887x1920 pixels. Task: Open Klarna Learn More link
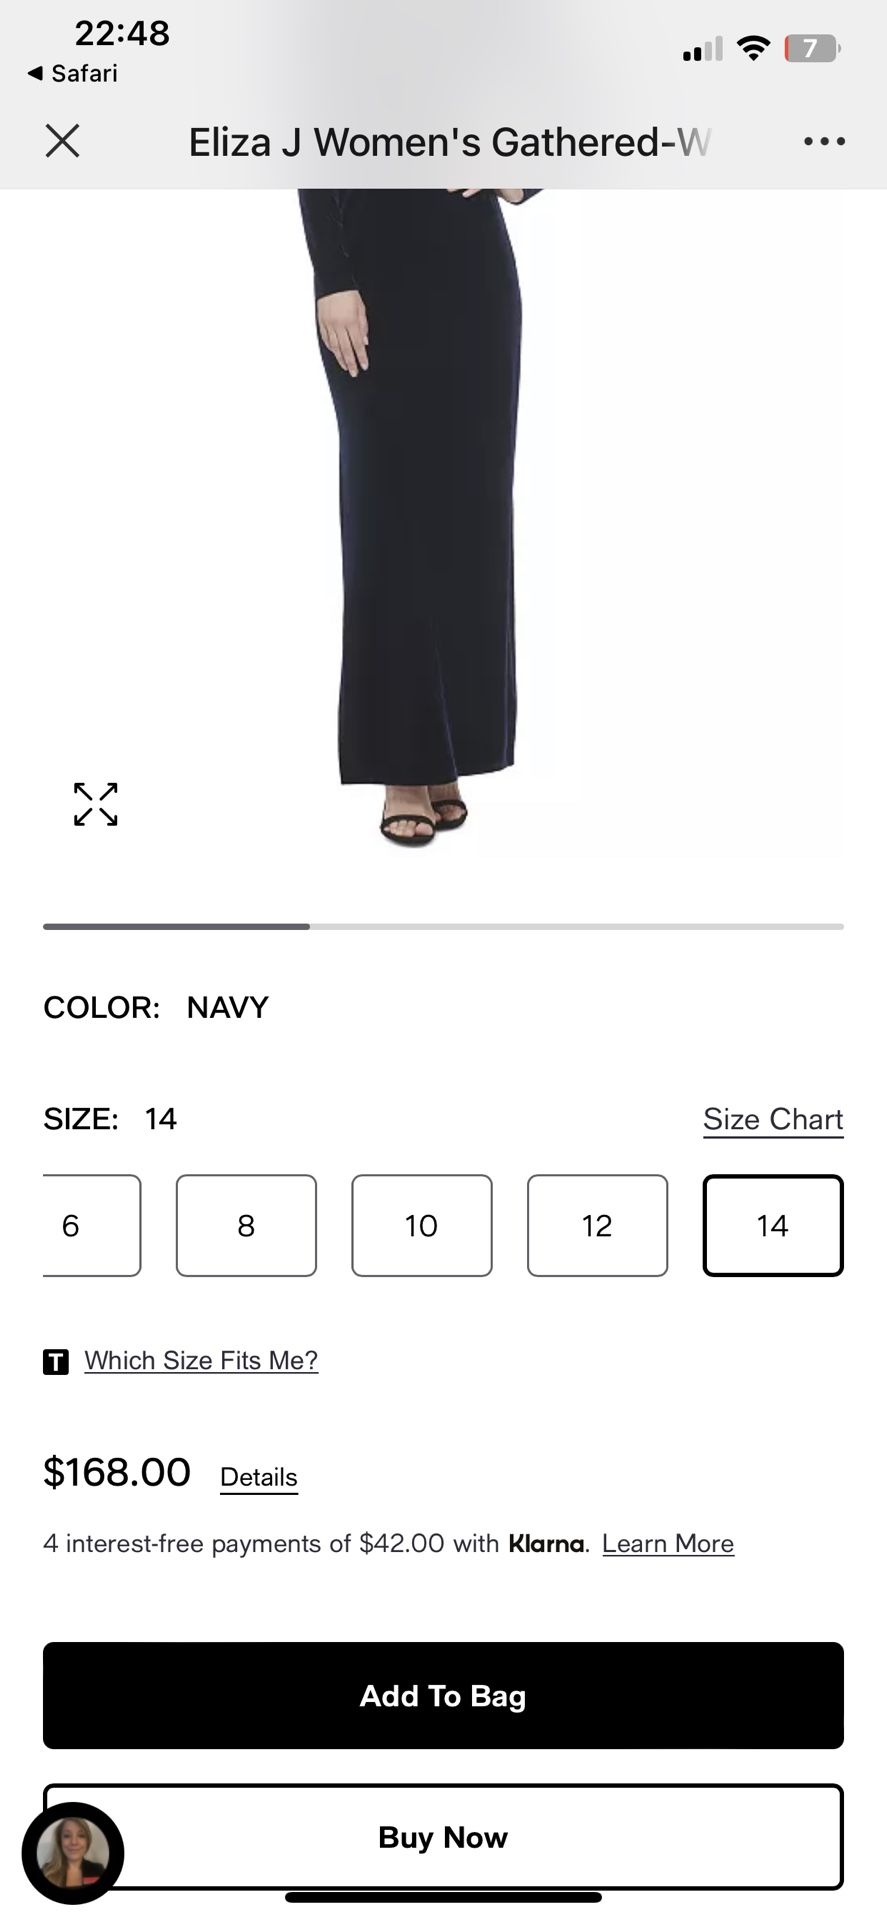tap(668, 1543)
